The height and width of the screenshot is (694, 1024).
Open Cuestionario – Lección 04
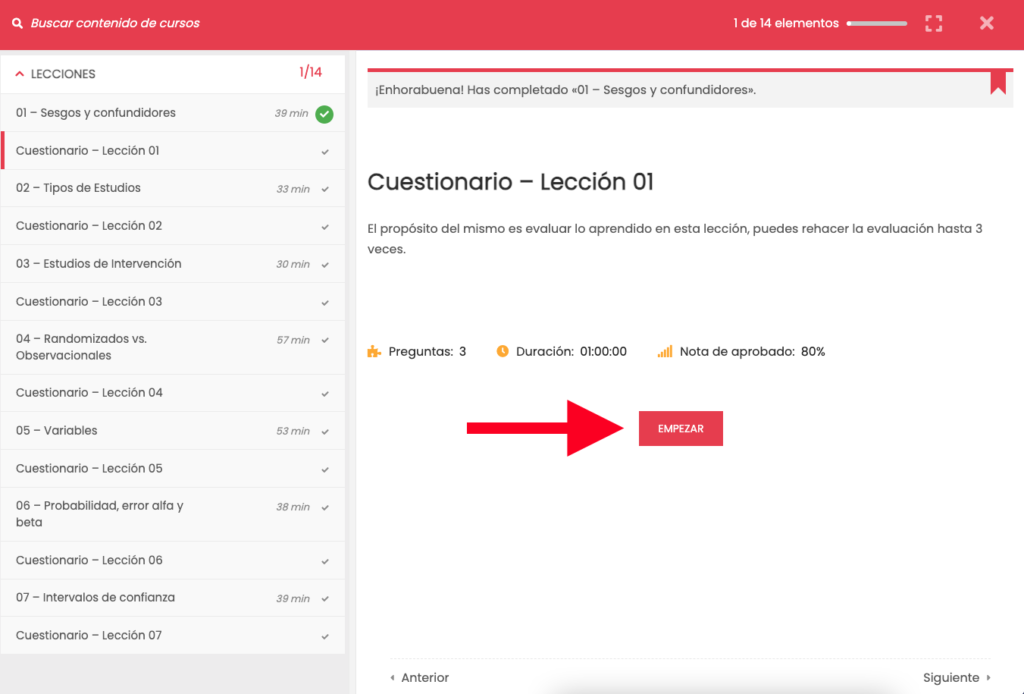coord(89,393)
